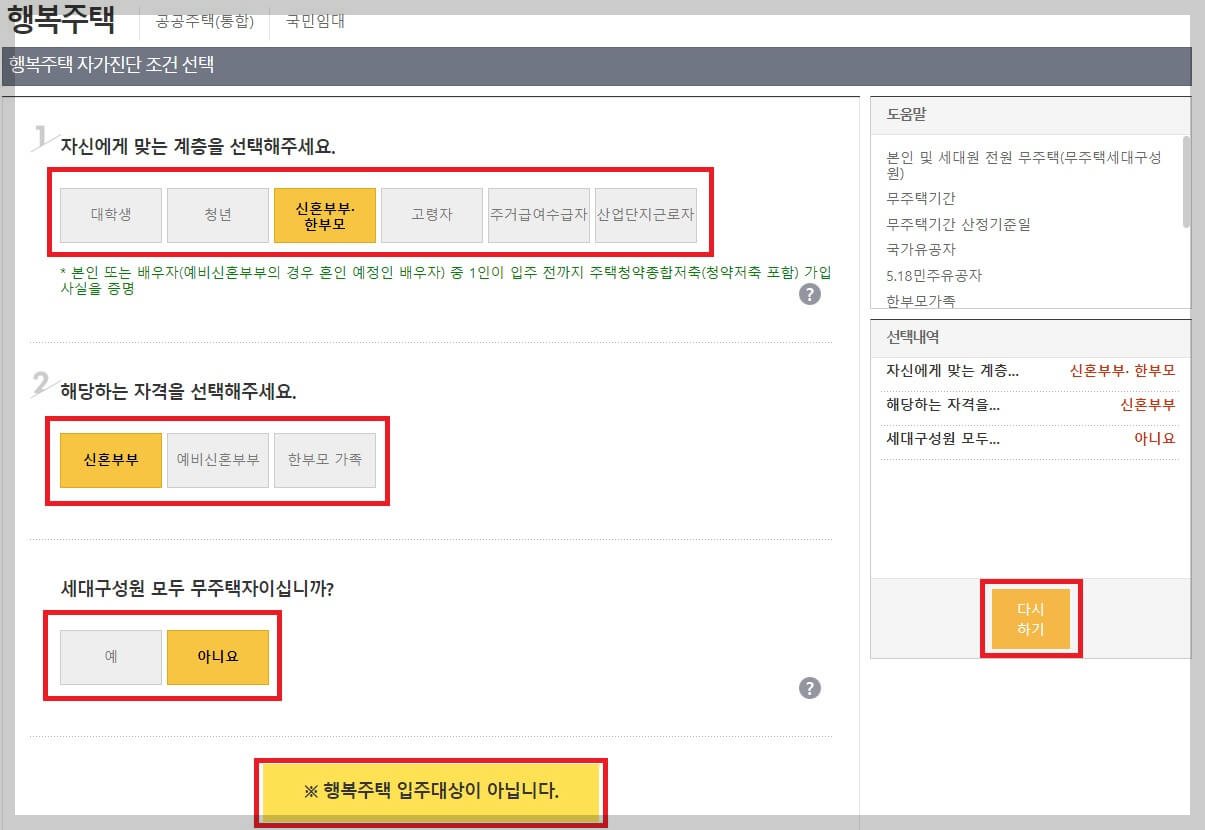Screen dimensions: 1205x830
Task: Click the selected 아니요 answer button
Action: pos(218,656)
